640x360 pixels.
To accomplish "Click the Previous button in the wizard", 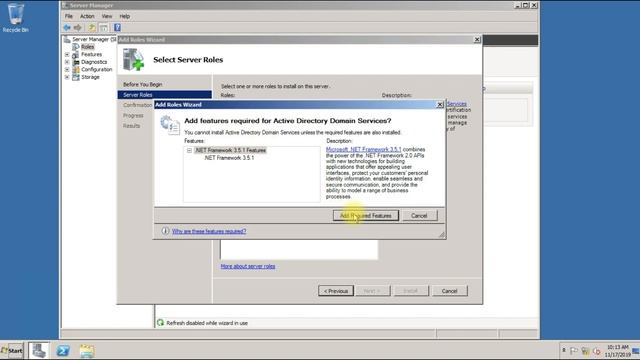I will coord(336,291).
